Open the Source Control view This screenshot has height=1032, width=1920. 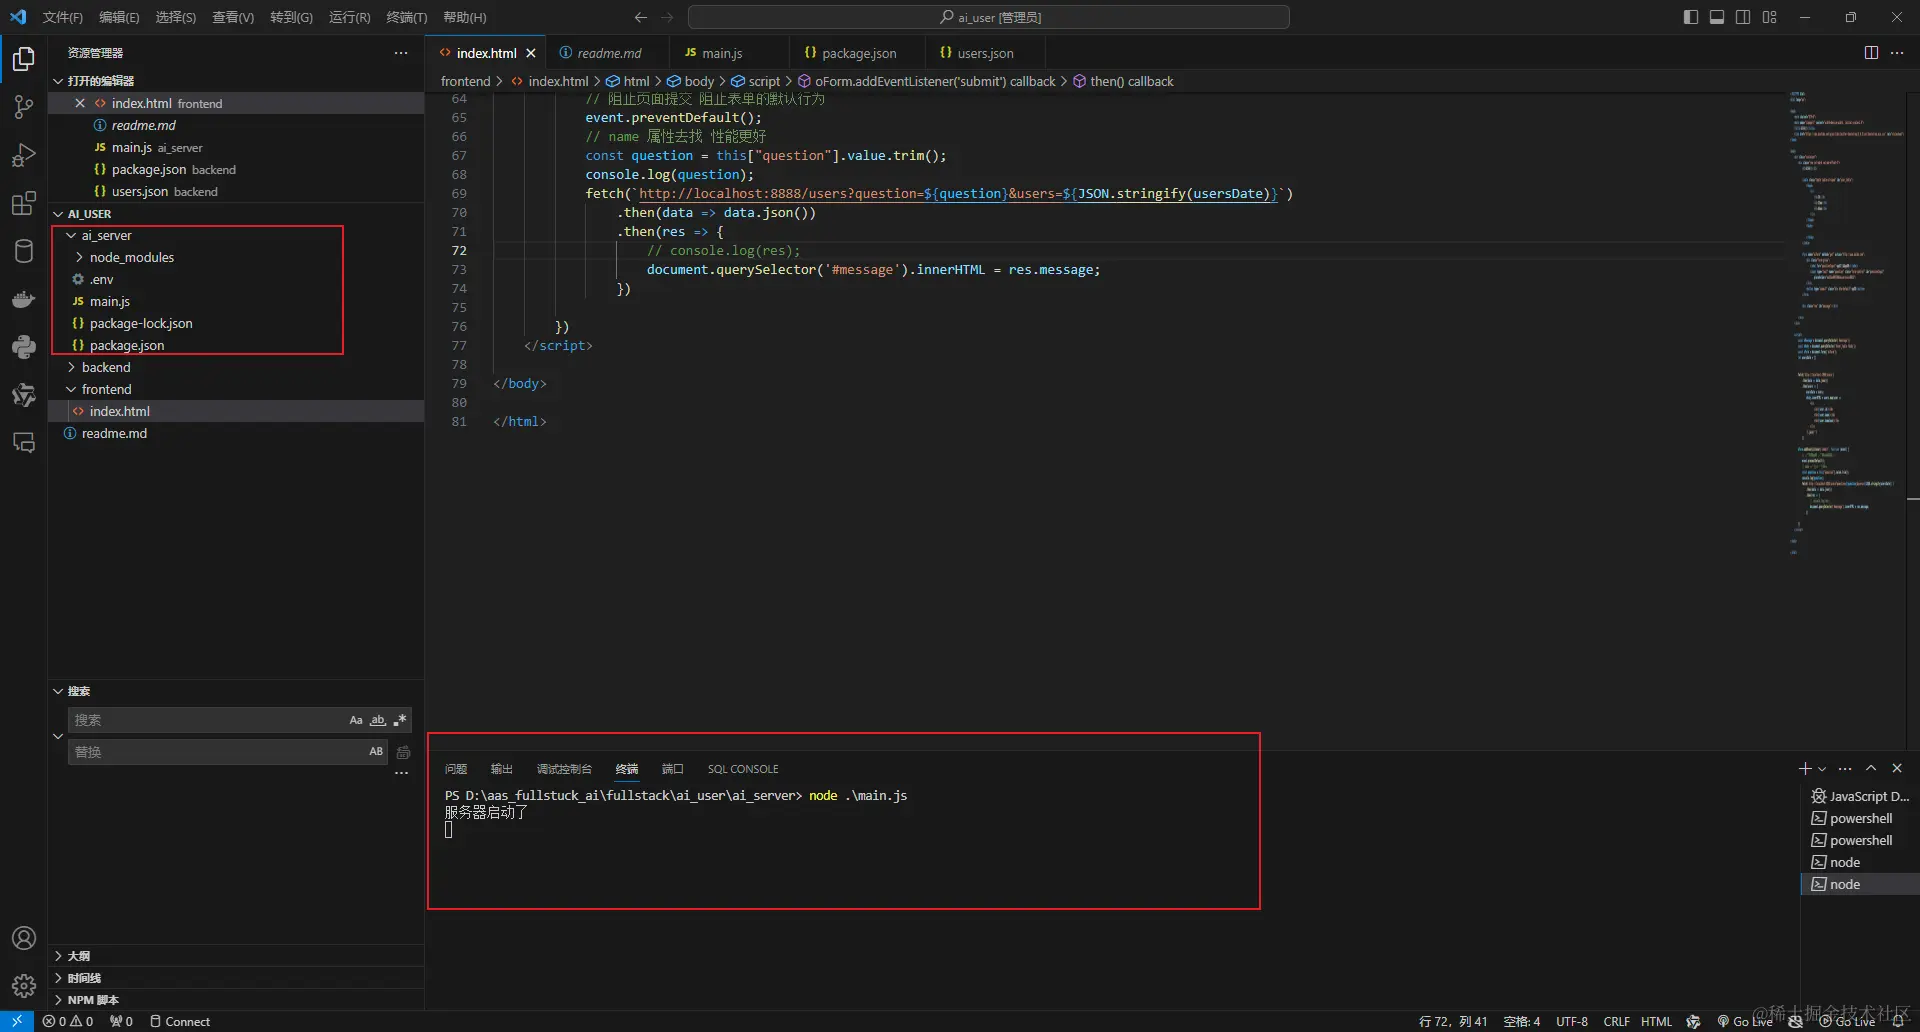(24, 107)
